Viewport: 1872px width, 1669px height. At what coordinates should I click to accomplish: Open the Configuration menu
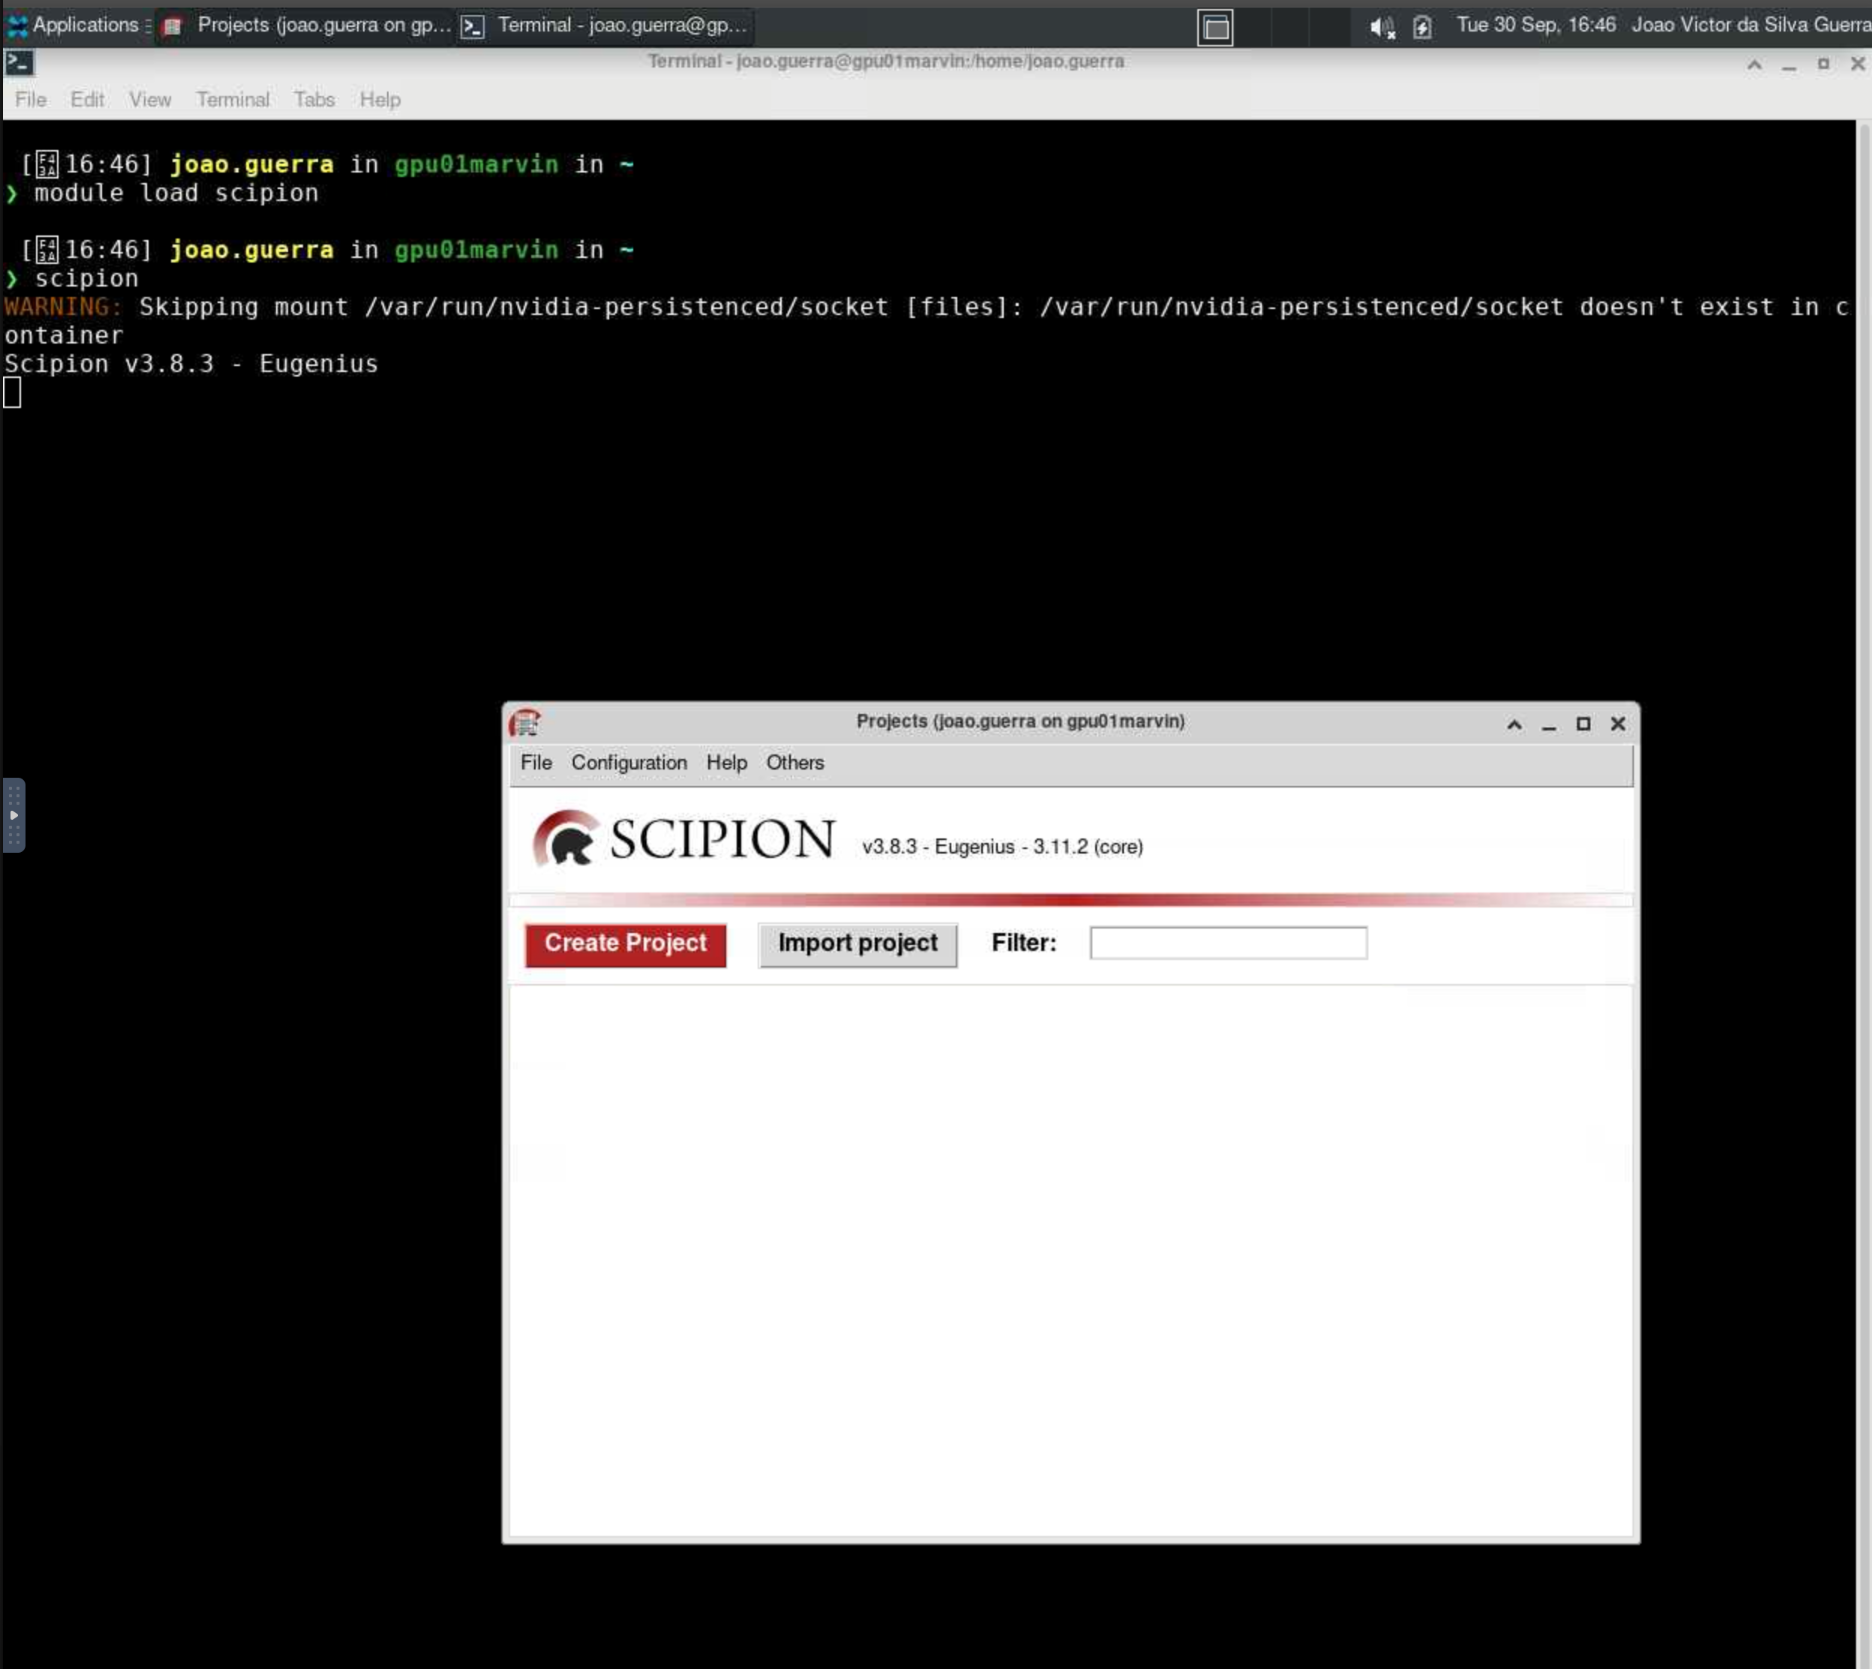click(628, 763)
